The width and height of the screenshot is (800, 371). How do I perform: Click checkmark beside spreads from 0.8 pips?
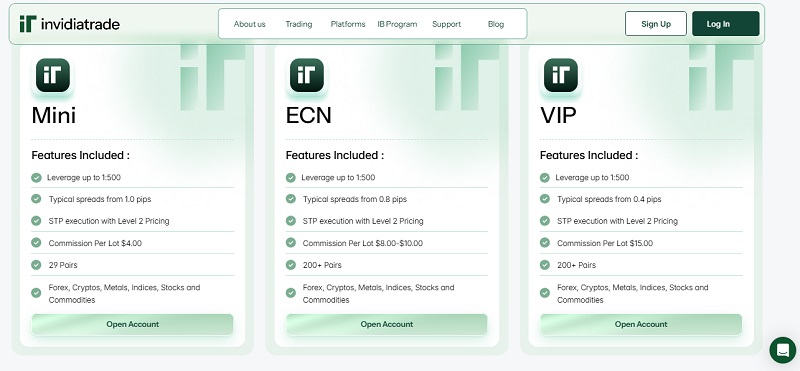pos(291,199)
